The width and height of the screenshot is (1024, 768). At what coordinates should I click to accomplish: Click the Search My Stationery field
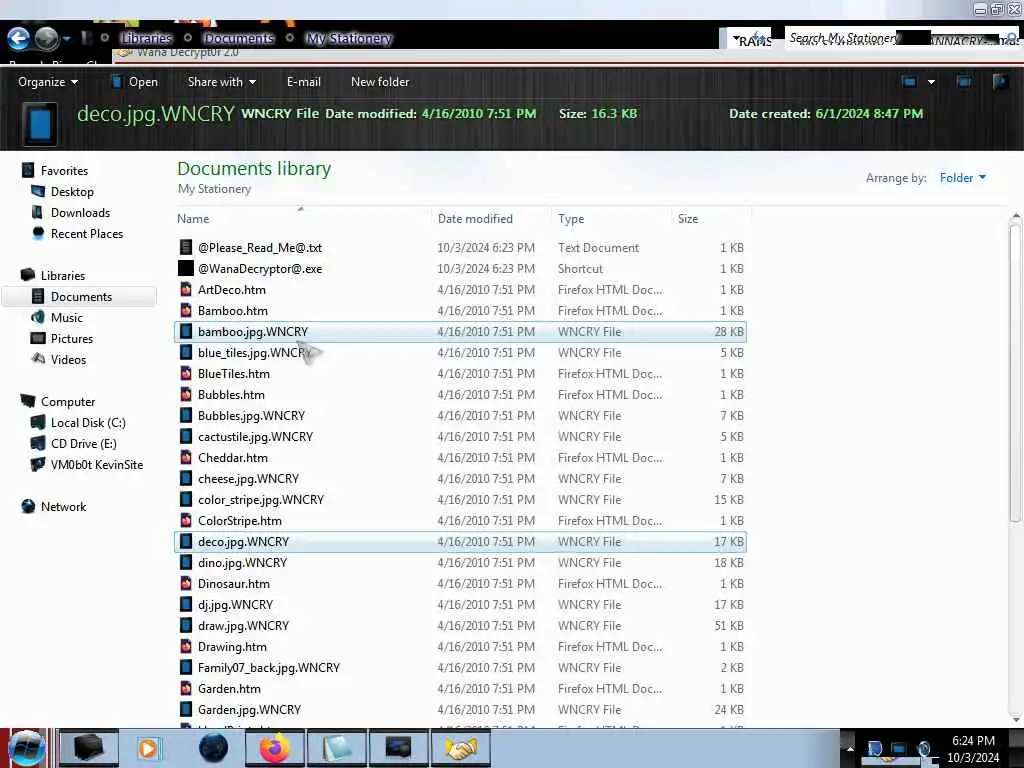click(901, 39)
